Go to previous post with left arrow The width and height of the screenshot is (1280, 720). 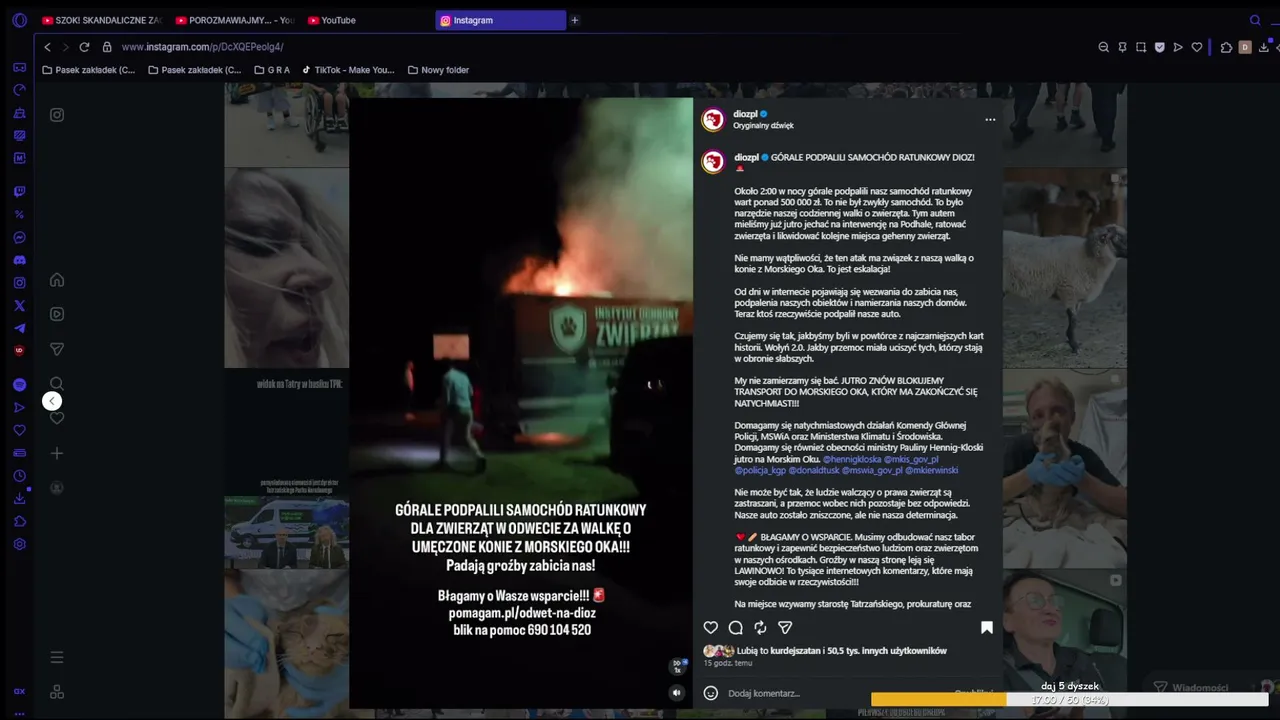(x=52, y=401)
